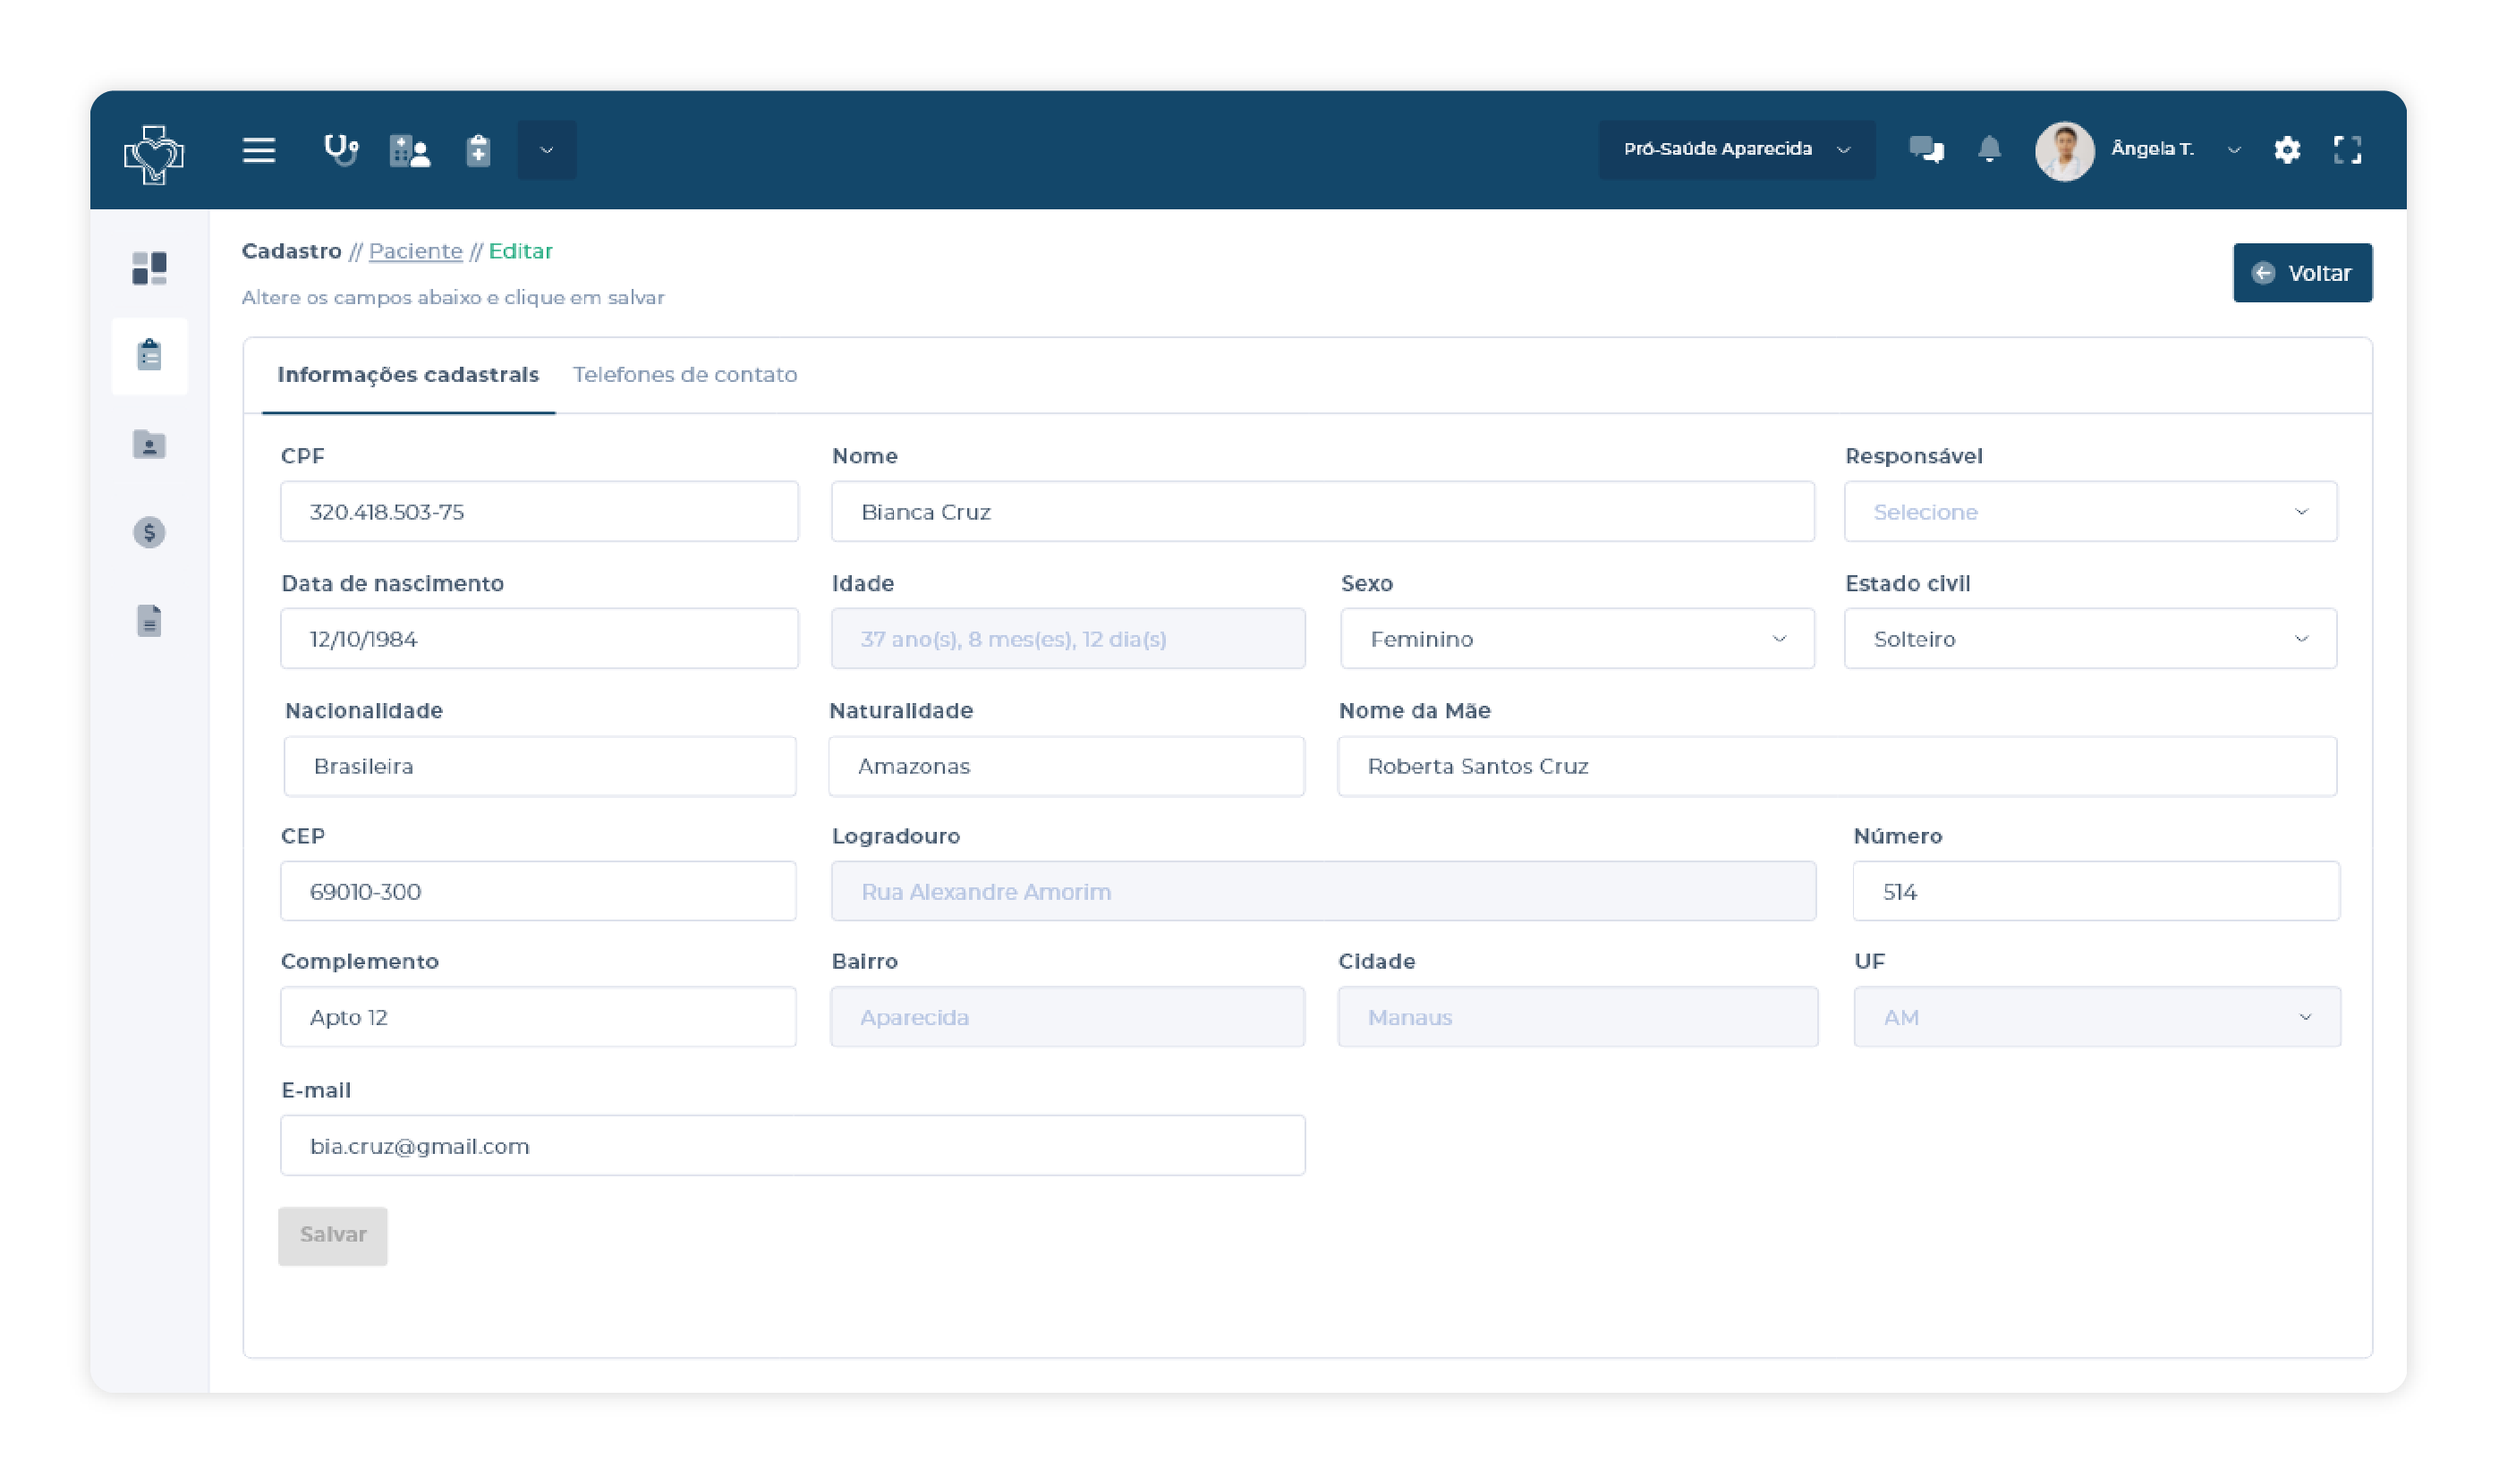Select the Informações cadastrais tab

click(x=407, y=375)
